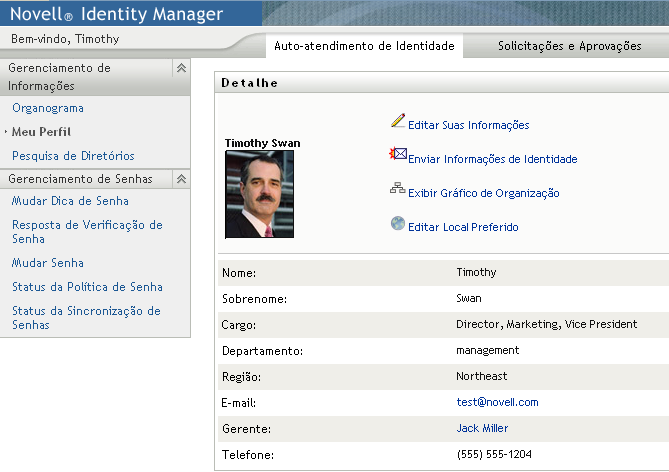Open manager Jack Miller's profile

pos(482,428)
